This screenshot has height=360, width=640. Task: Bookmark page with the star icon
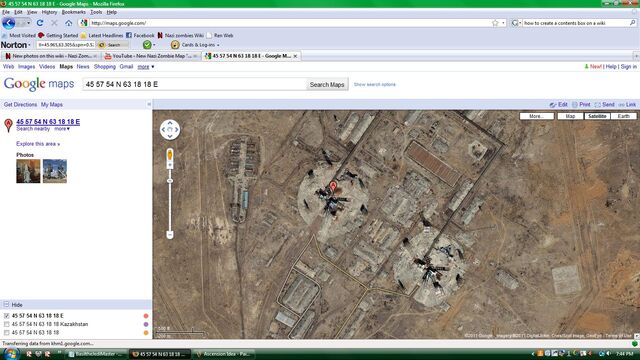coord(495,23)
